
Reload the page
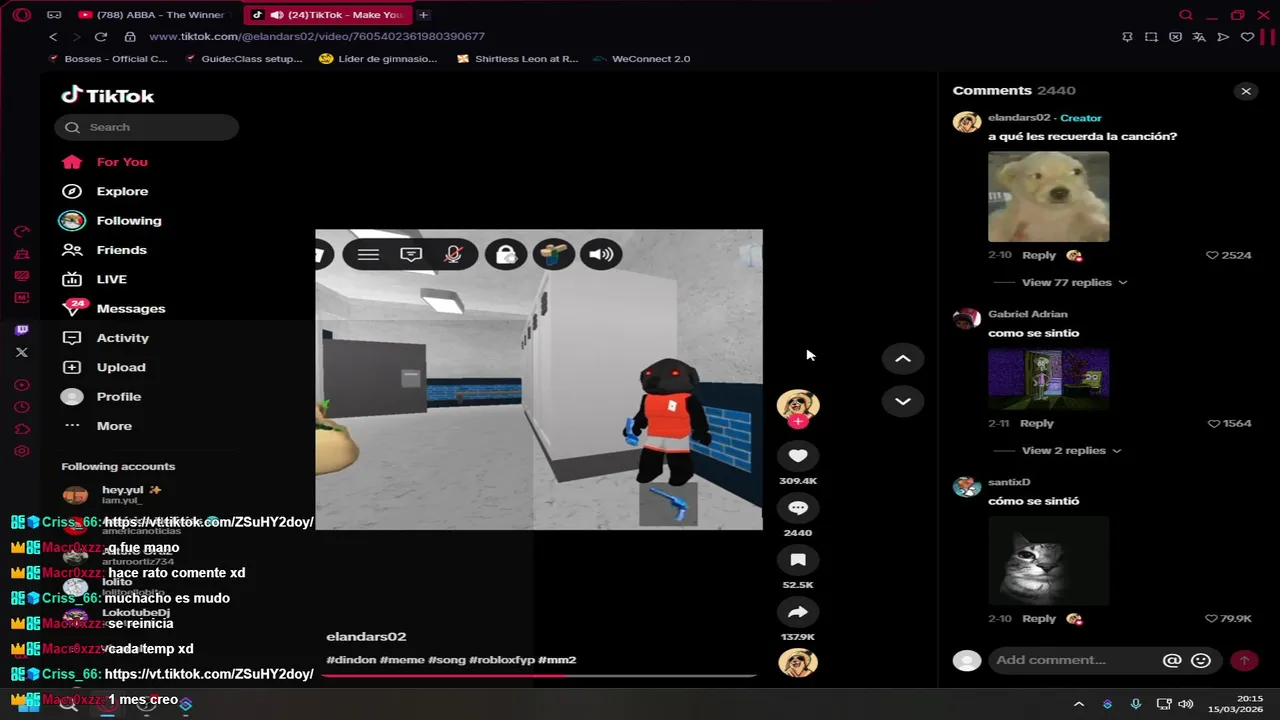pos(100,37)
